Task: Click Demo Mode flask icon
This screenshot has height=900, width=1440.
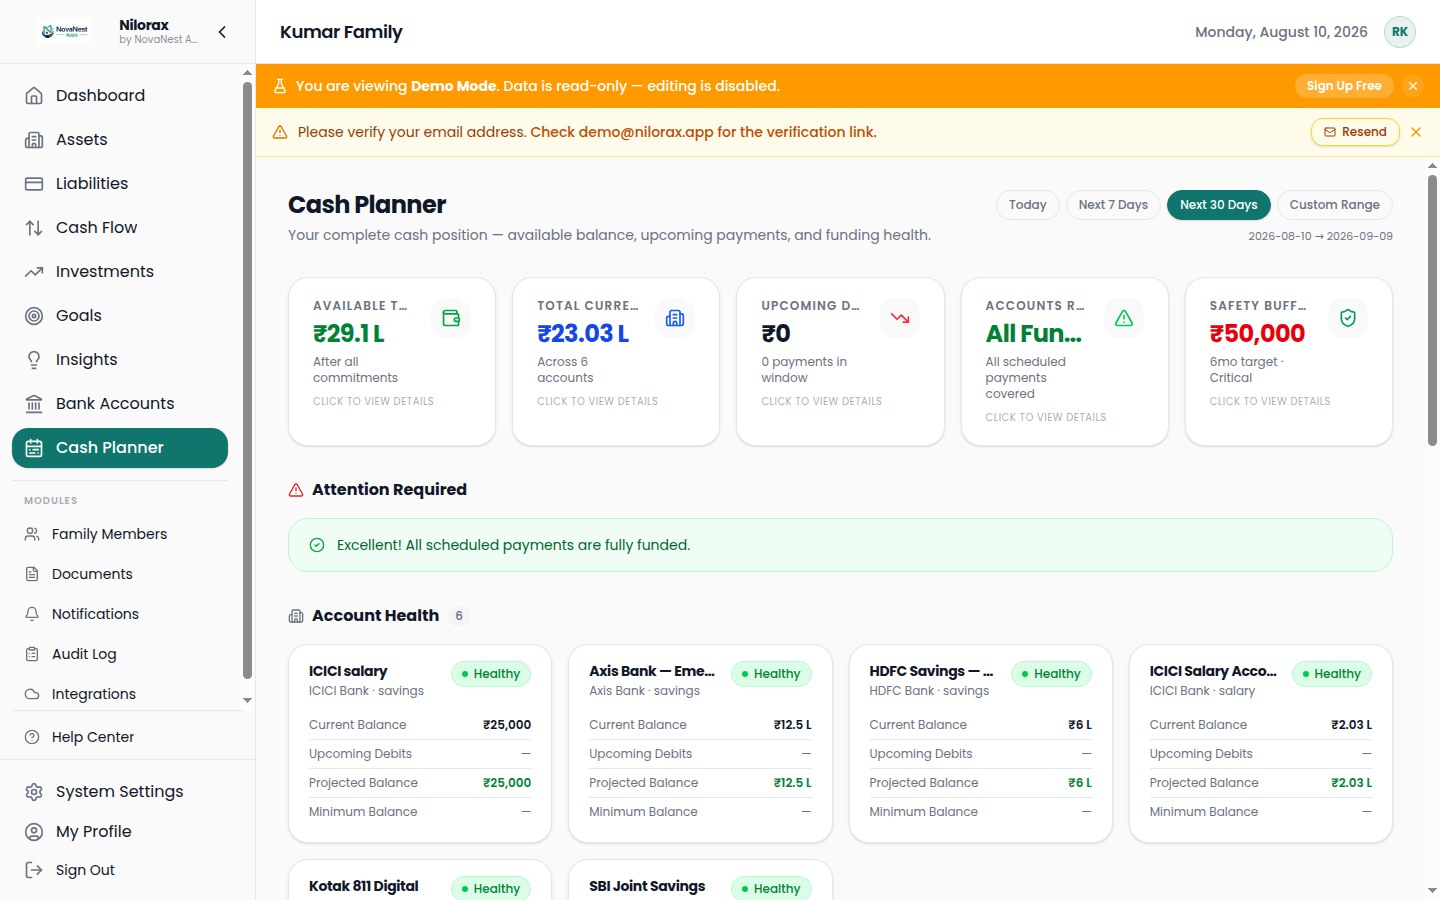Action: [x=280, y=86]
